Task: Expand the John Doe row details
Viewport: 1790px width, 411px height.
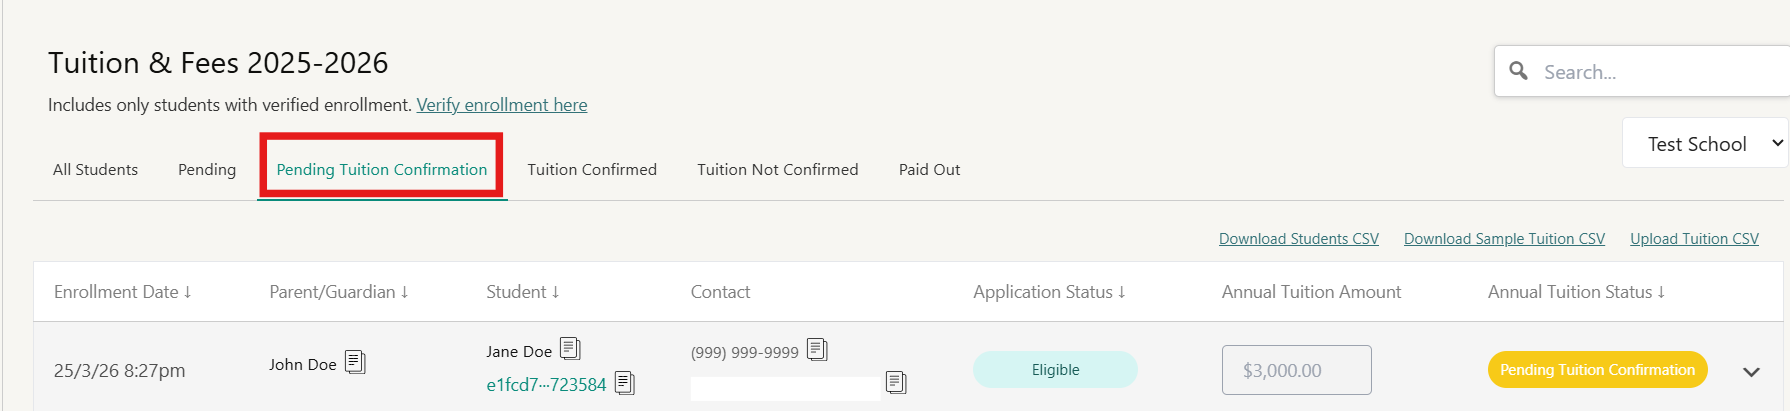Action: pos(1751,371)
